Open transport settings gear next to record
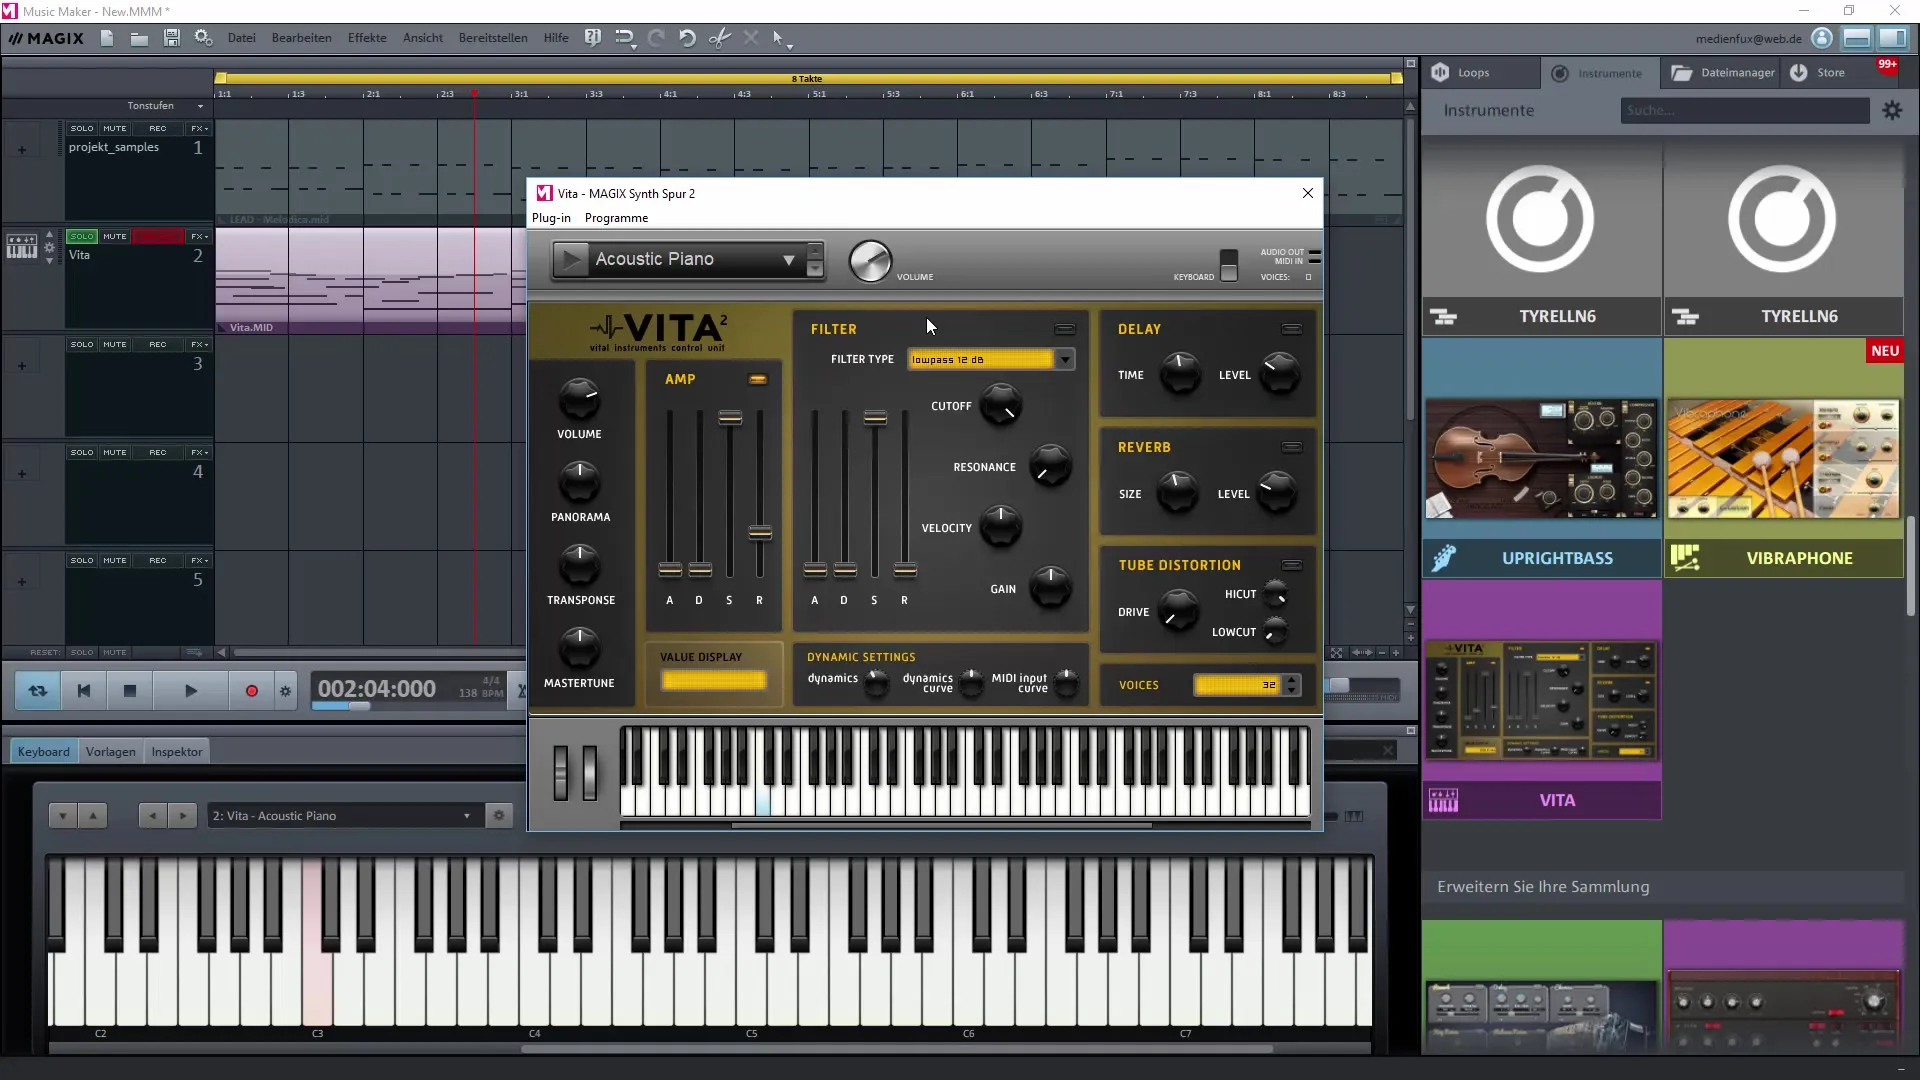 (286, 691)
